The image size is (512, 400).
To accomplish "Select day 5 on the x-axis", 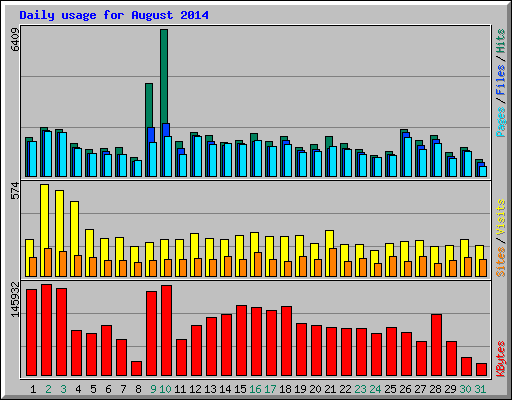I will tap(93, 389).
